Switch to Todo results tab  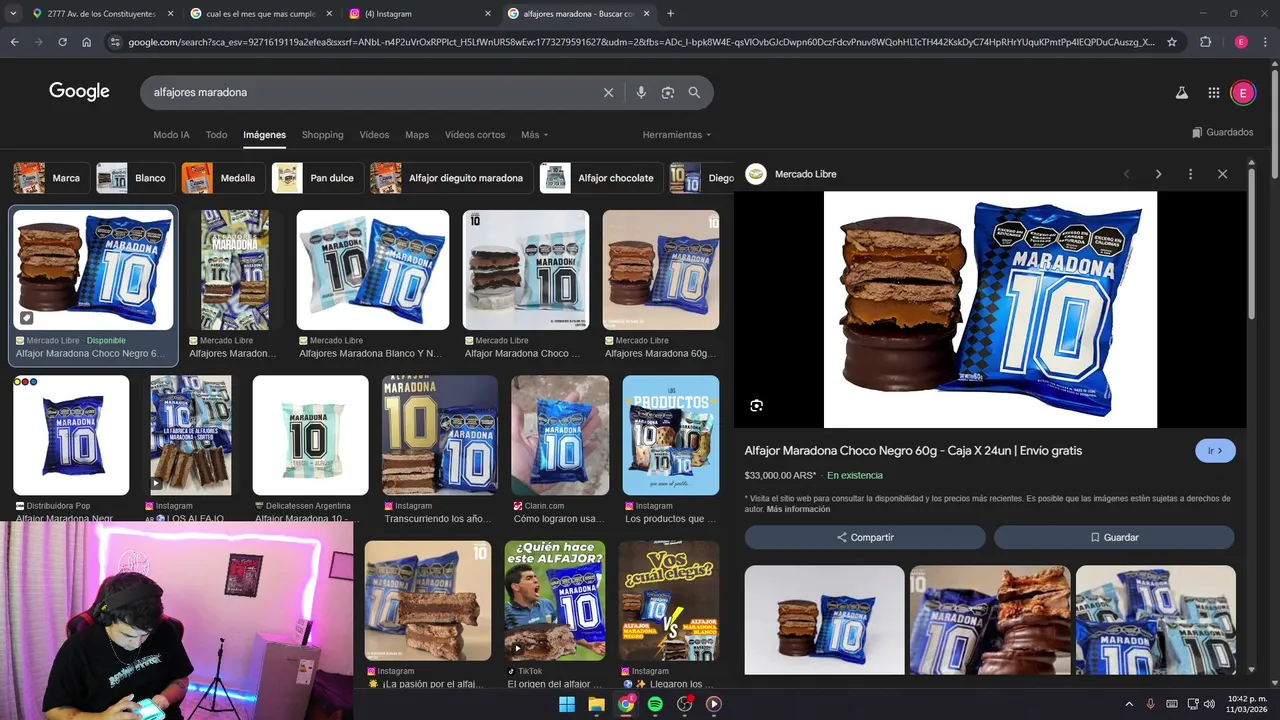(x=216, y=135)
